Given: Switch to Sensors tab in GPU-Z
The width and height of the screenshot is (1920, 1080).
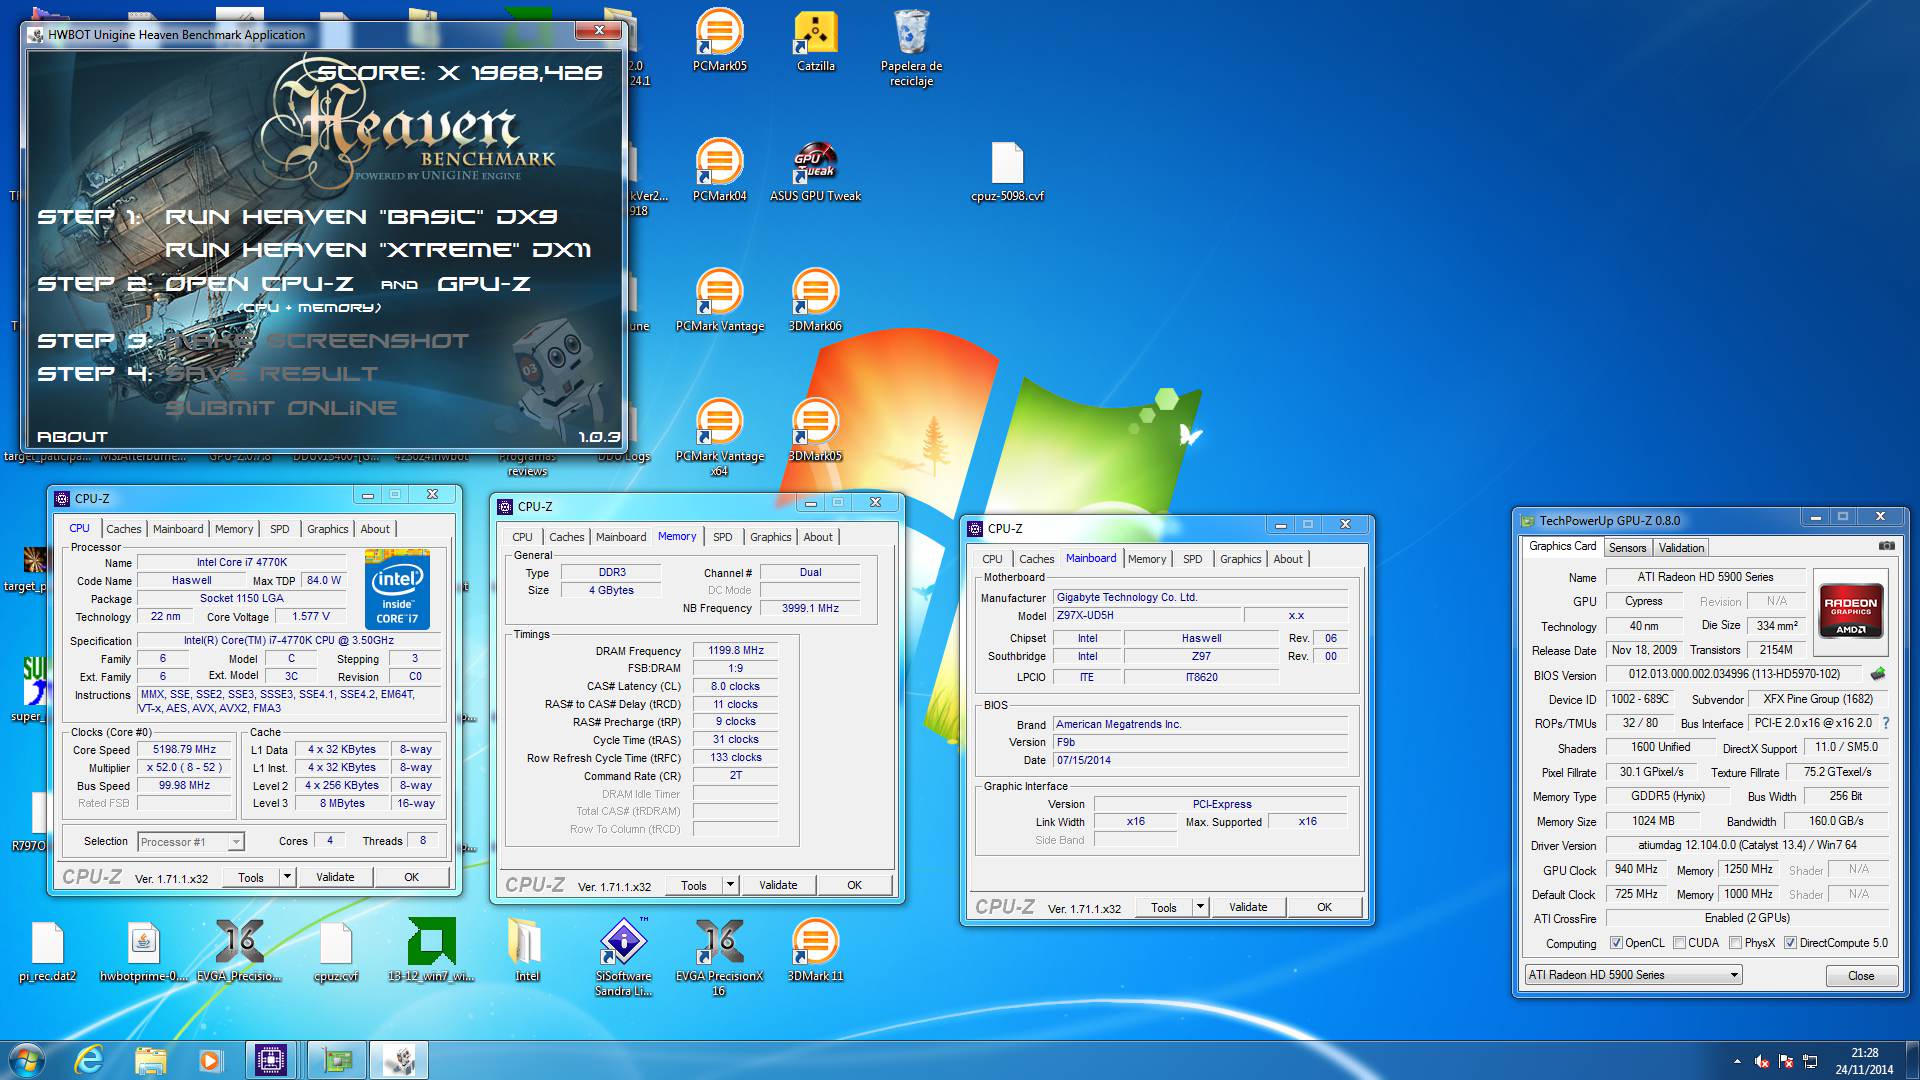Looking at the screenshot, I should pos(1627,548).
